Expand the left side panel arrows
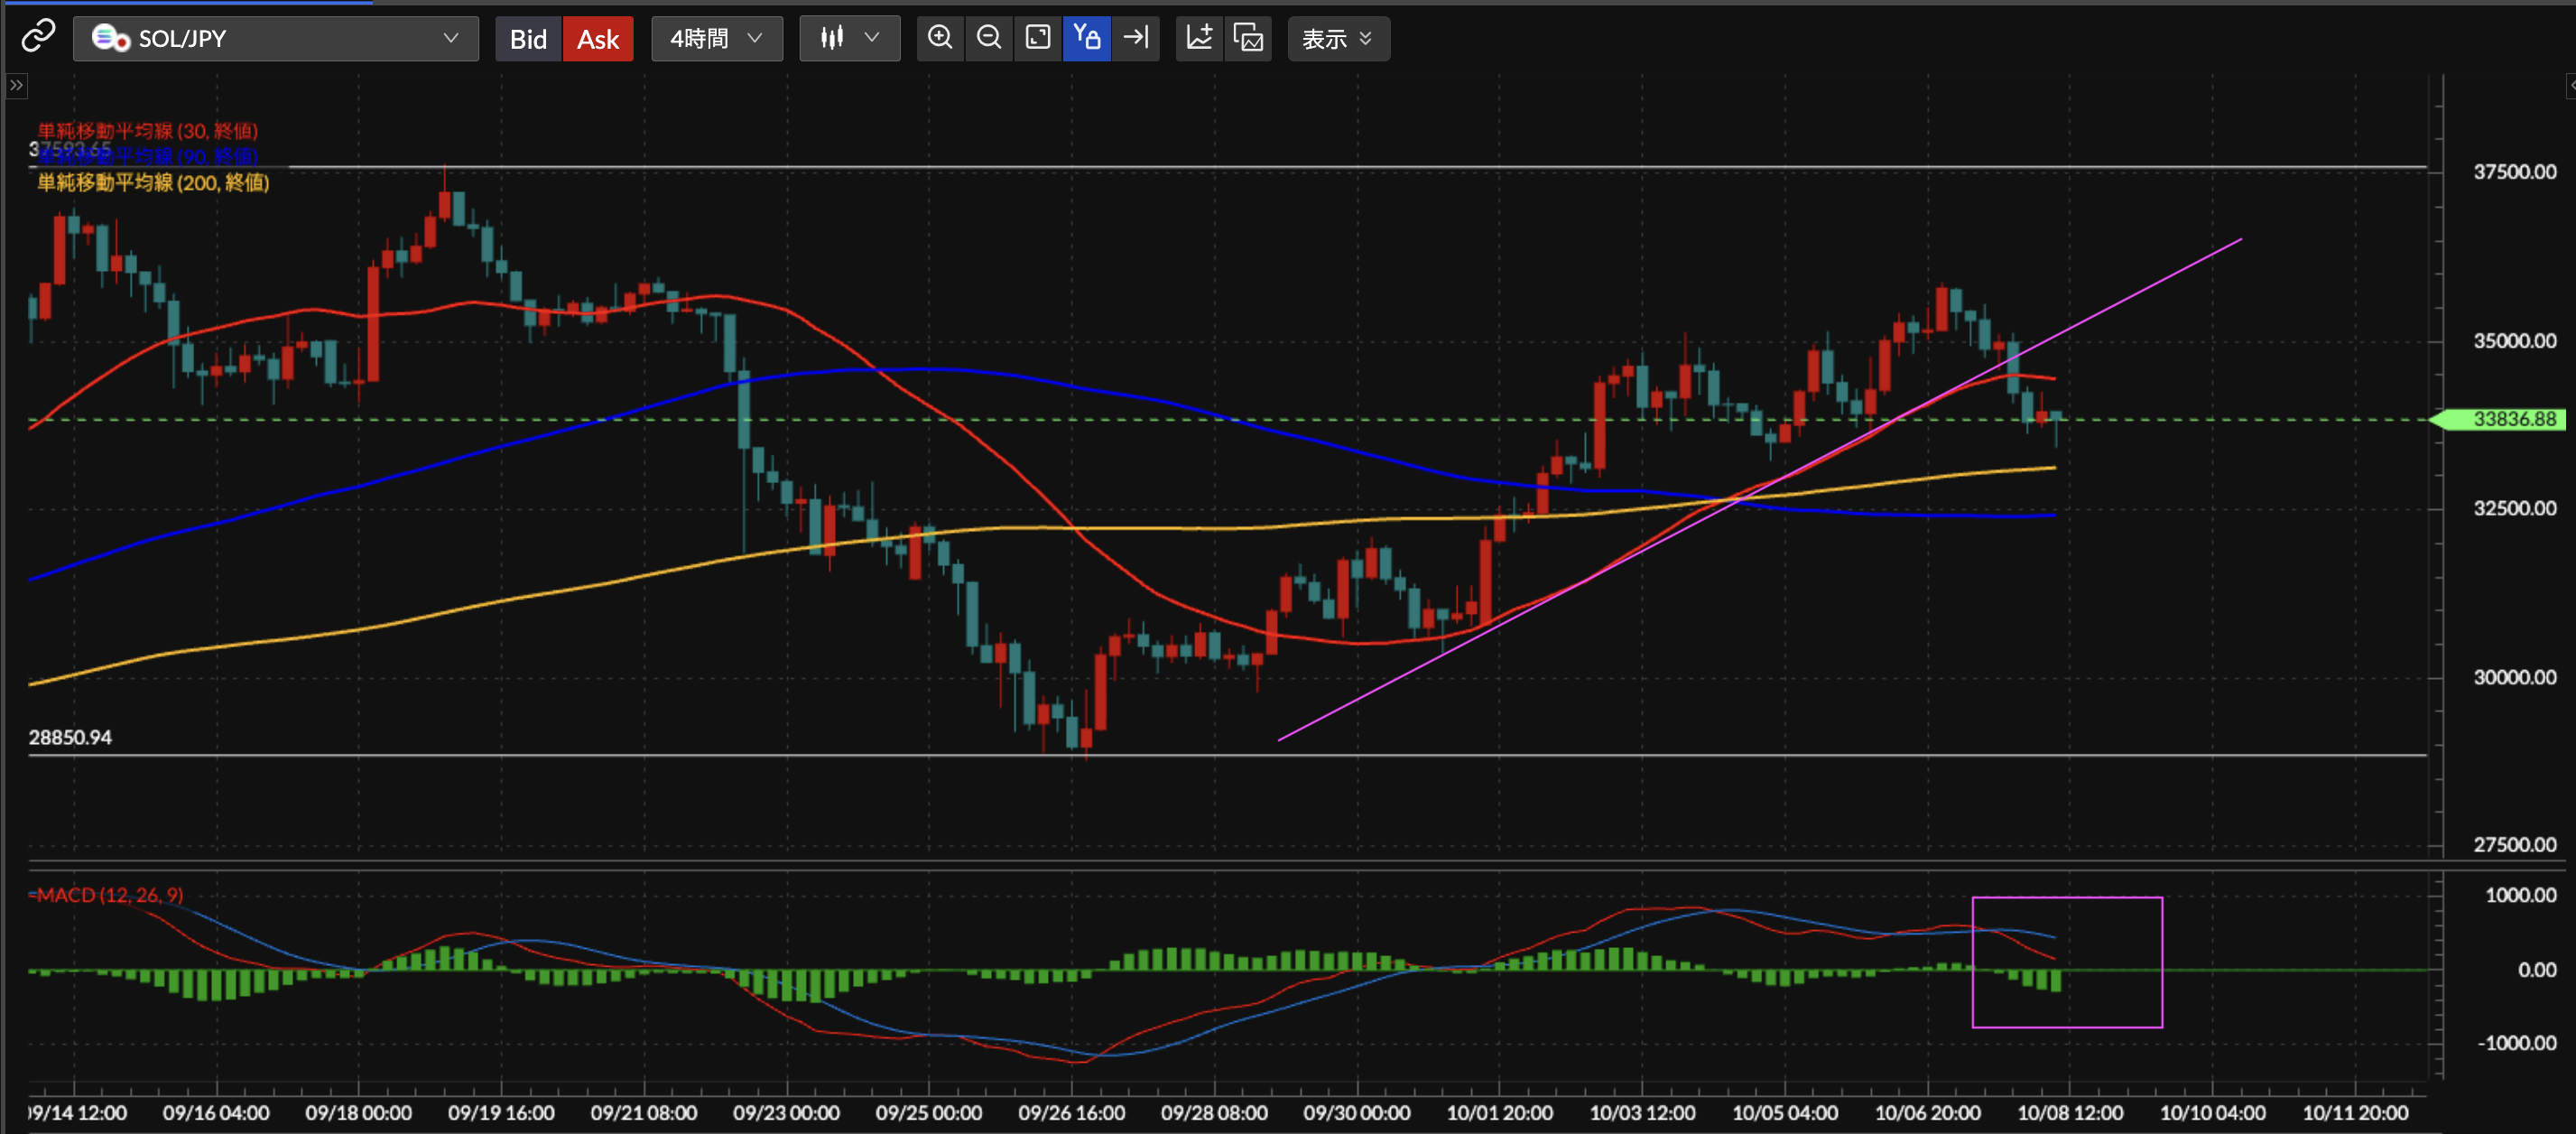The width and height of the screenshot is (2576, 1134). [x=16, y=86]
